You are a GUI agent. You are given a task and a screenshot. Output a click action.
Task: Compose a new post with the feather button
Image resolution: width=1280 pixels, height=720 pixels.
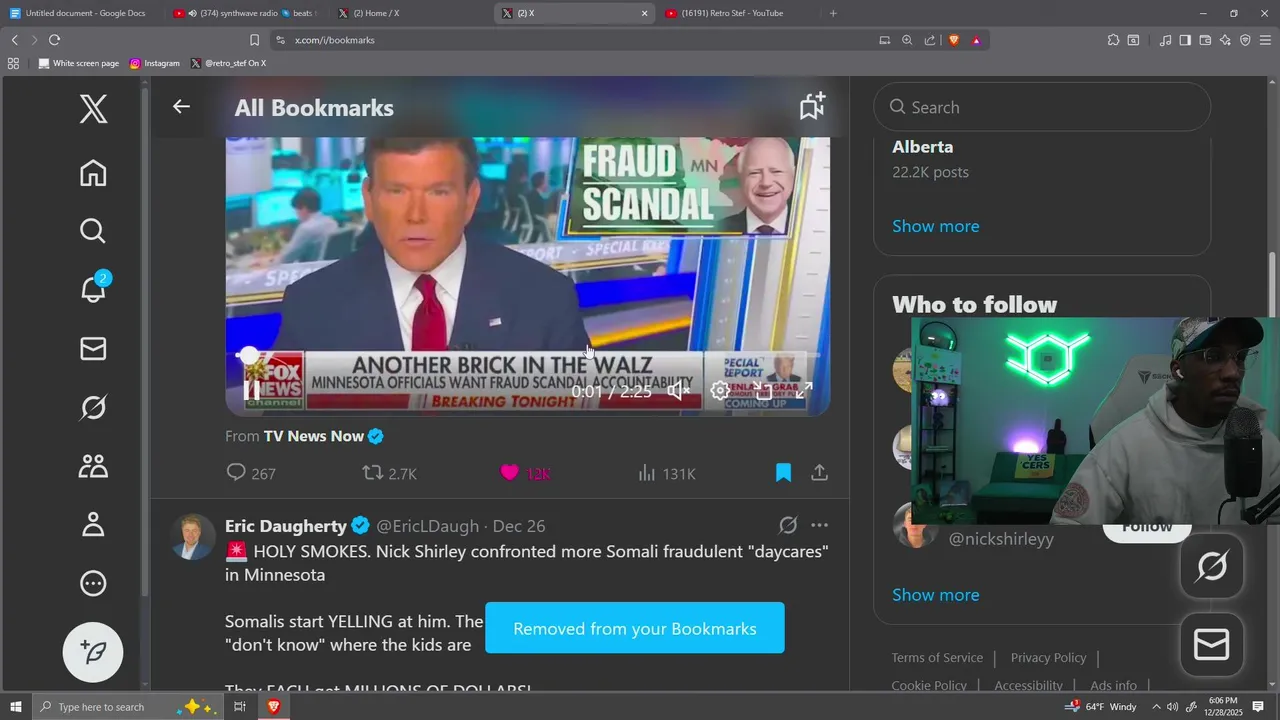click(x=93, y=652)
